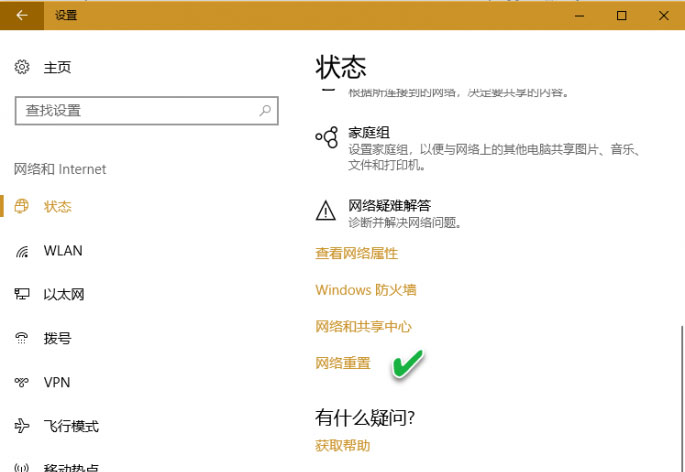Open the VPN settings page
The image size is (685, 472).
57,382
